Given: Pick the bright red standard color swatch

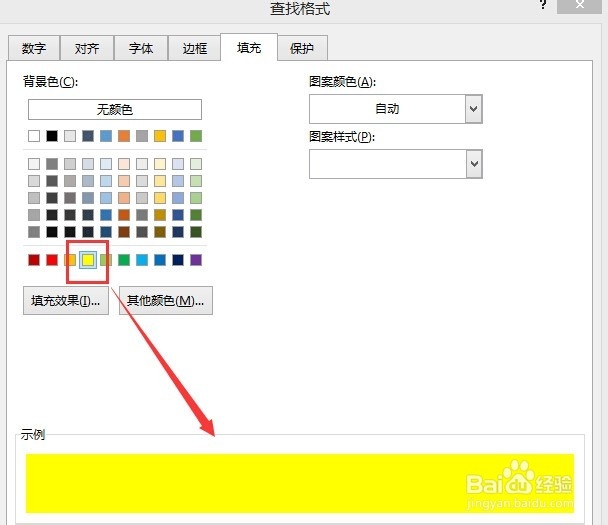Looking at the screenshot, I should [x=52, y=260].
